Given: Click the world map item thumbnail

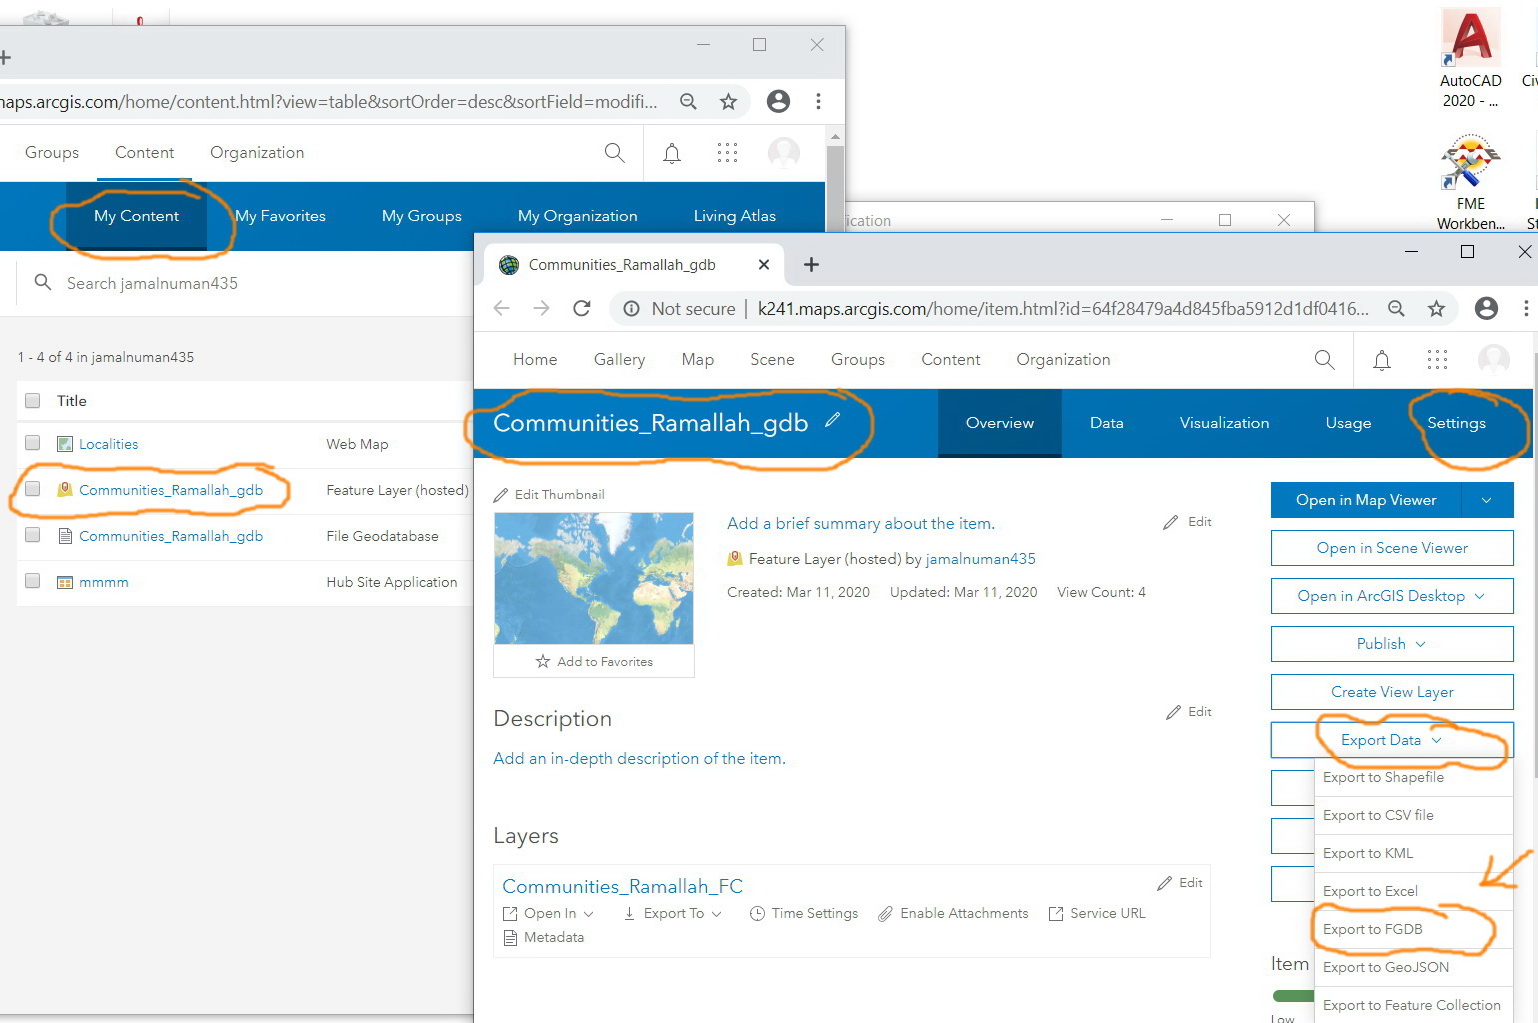Looking at the screenshot, I should 594,578.
